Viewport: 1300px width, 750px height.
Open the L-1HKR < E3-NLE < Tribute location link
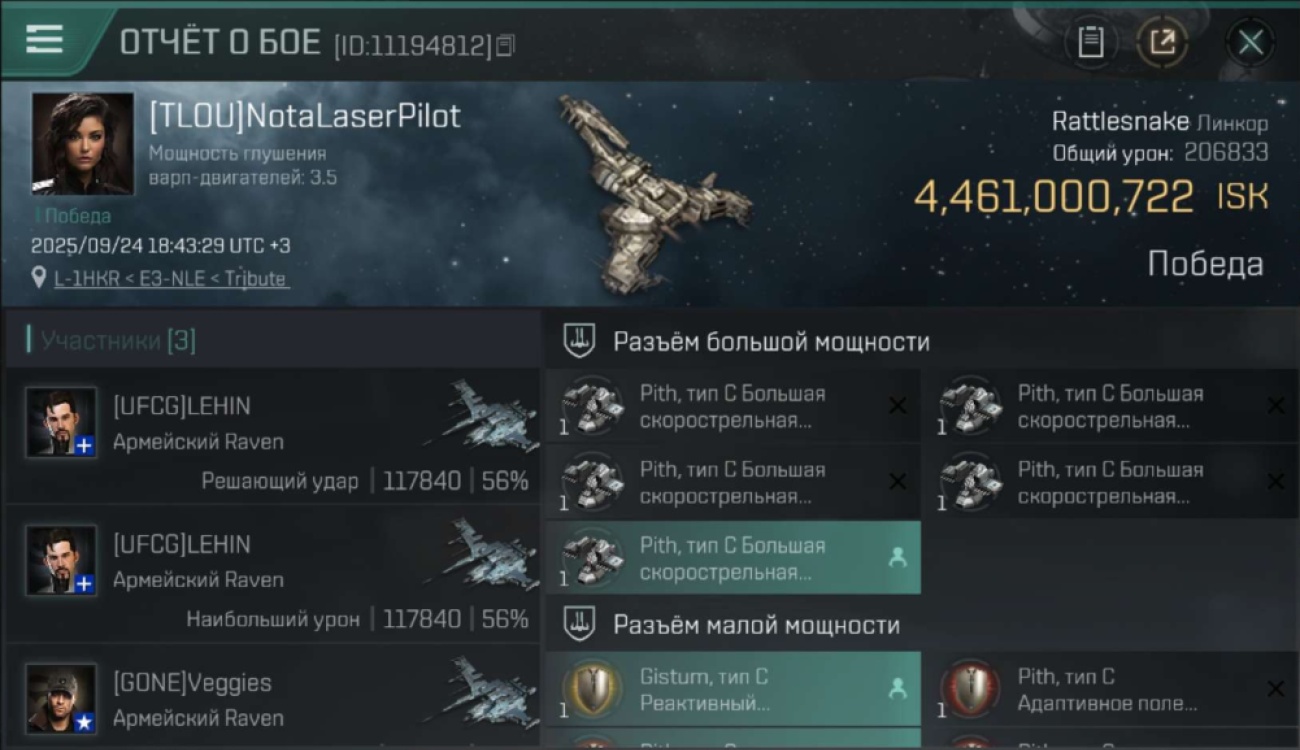(x=170, y=279)
